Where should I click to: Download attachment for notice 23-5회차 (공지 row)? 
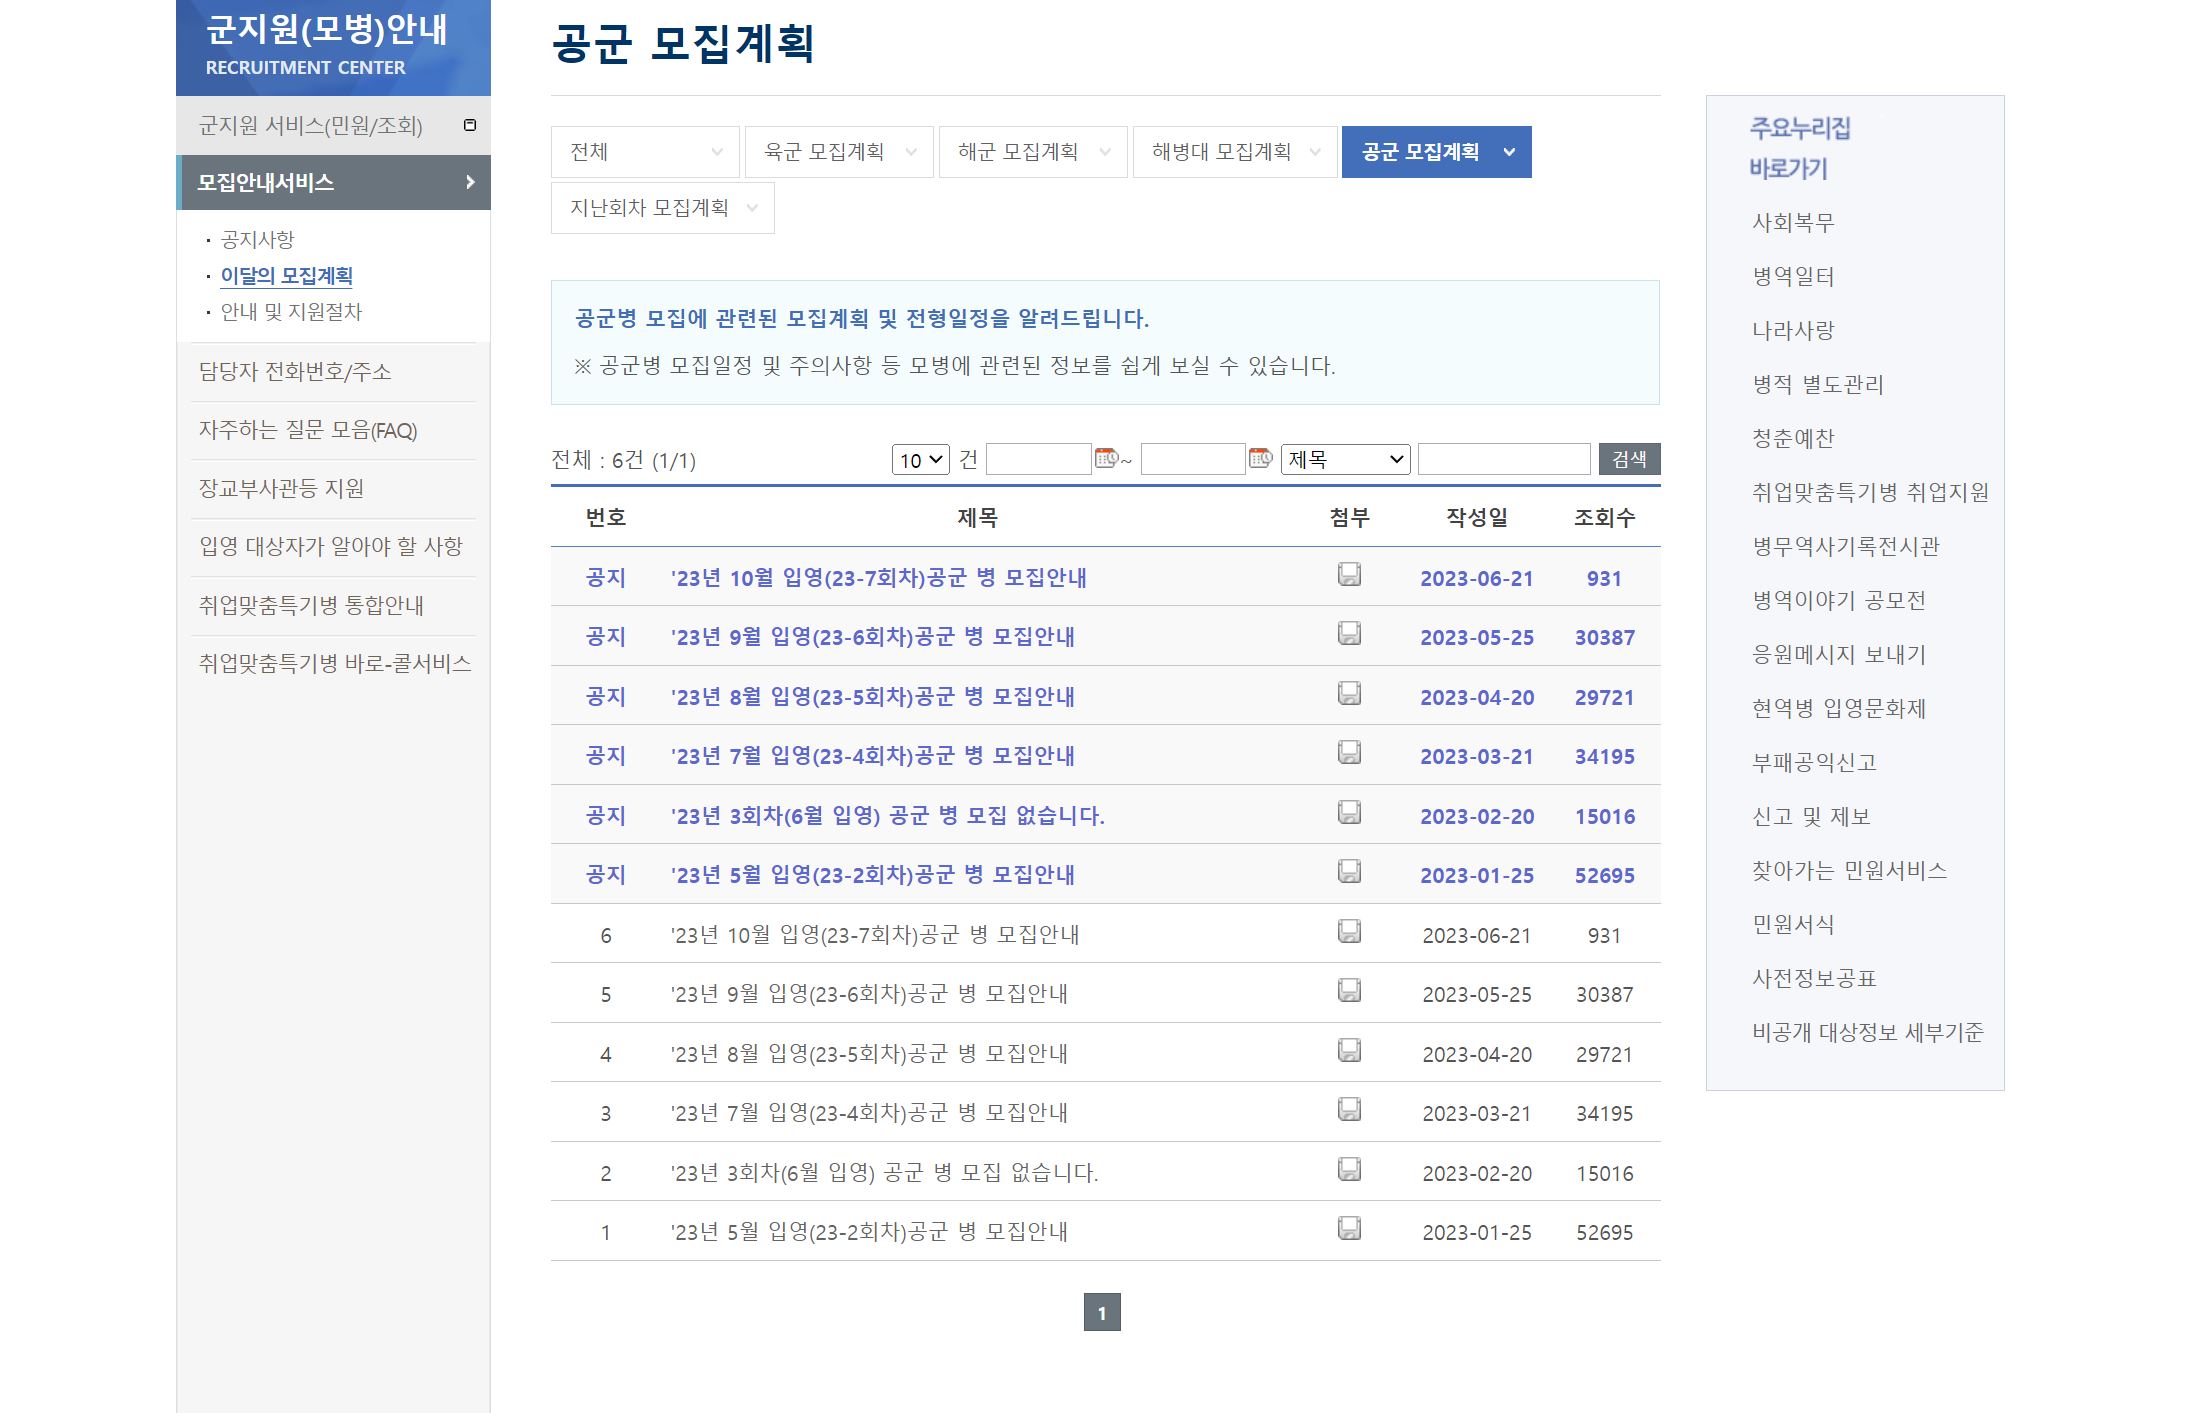point(1349,693)
